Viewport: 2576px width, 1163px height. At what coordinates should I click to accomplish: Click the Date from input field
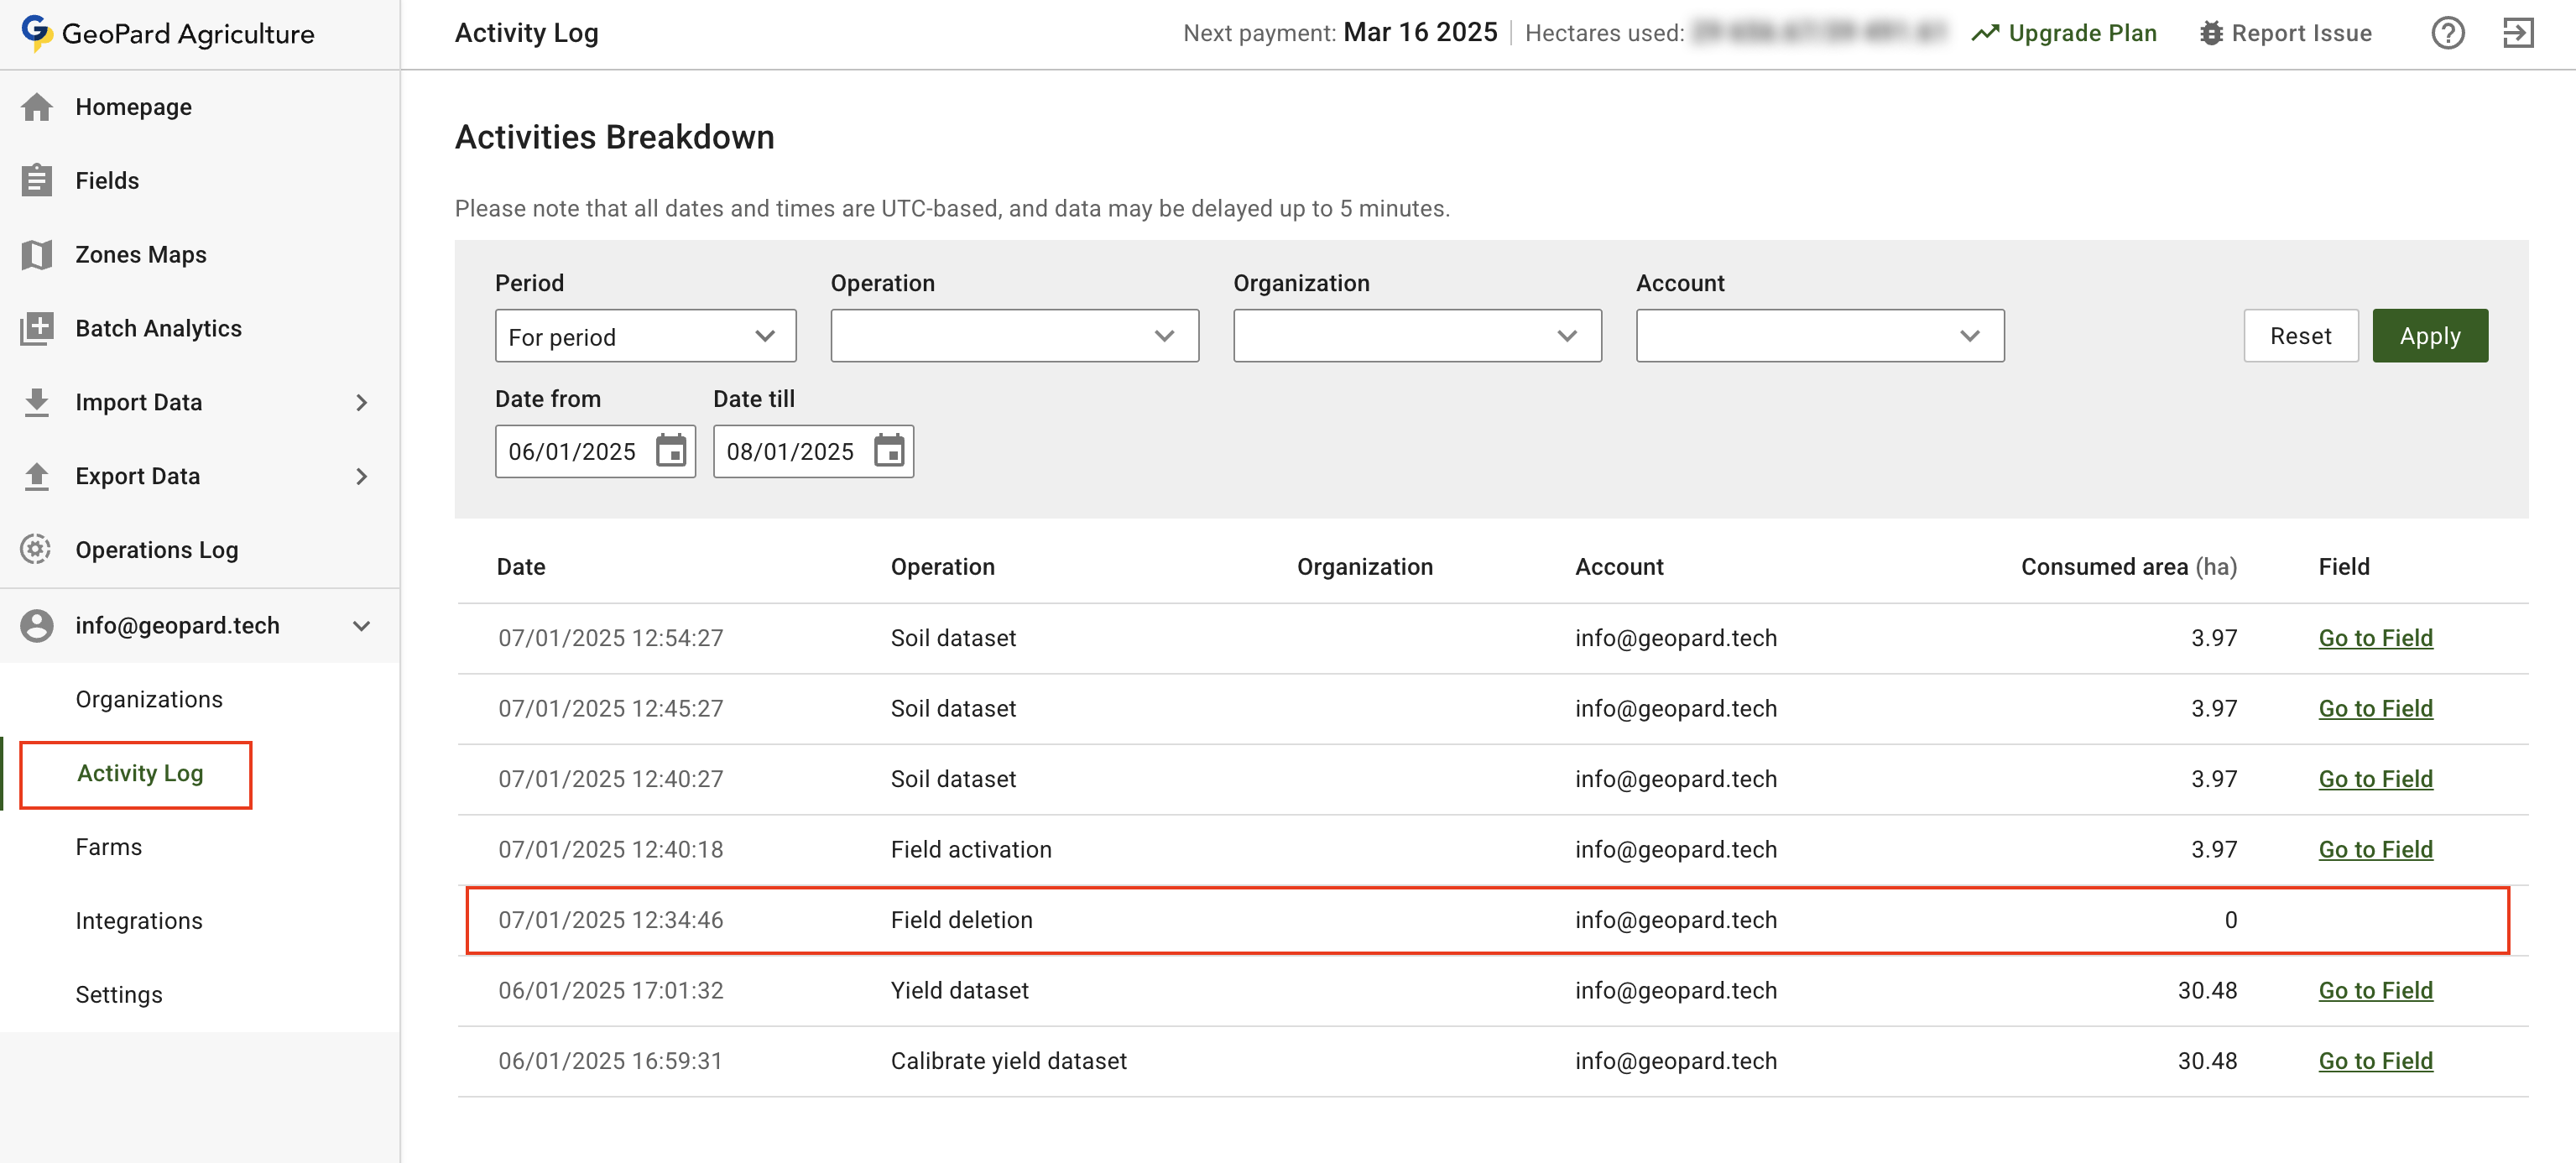pyautogui.click(x=572, y=451)
